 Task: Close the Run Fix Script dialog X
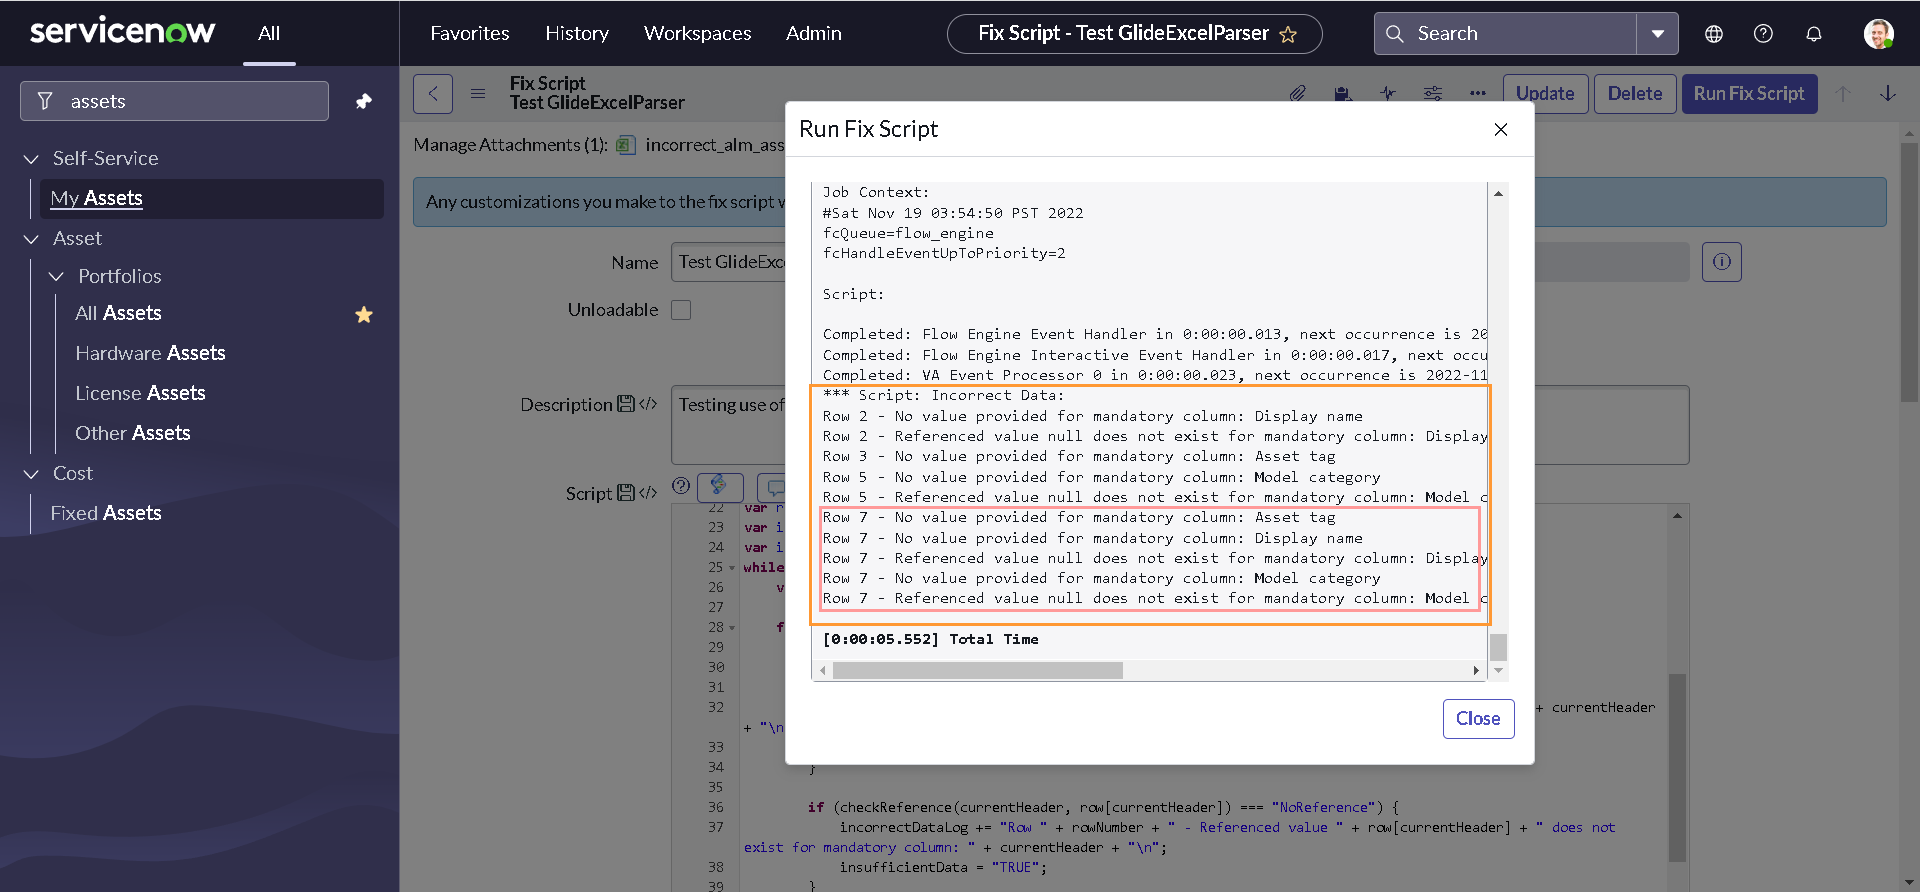(x=1501, y=129)
